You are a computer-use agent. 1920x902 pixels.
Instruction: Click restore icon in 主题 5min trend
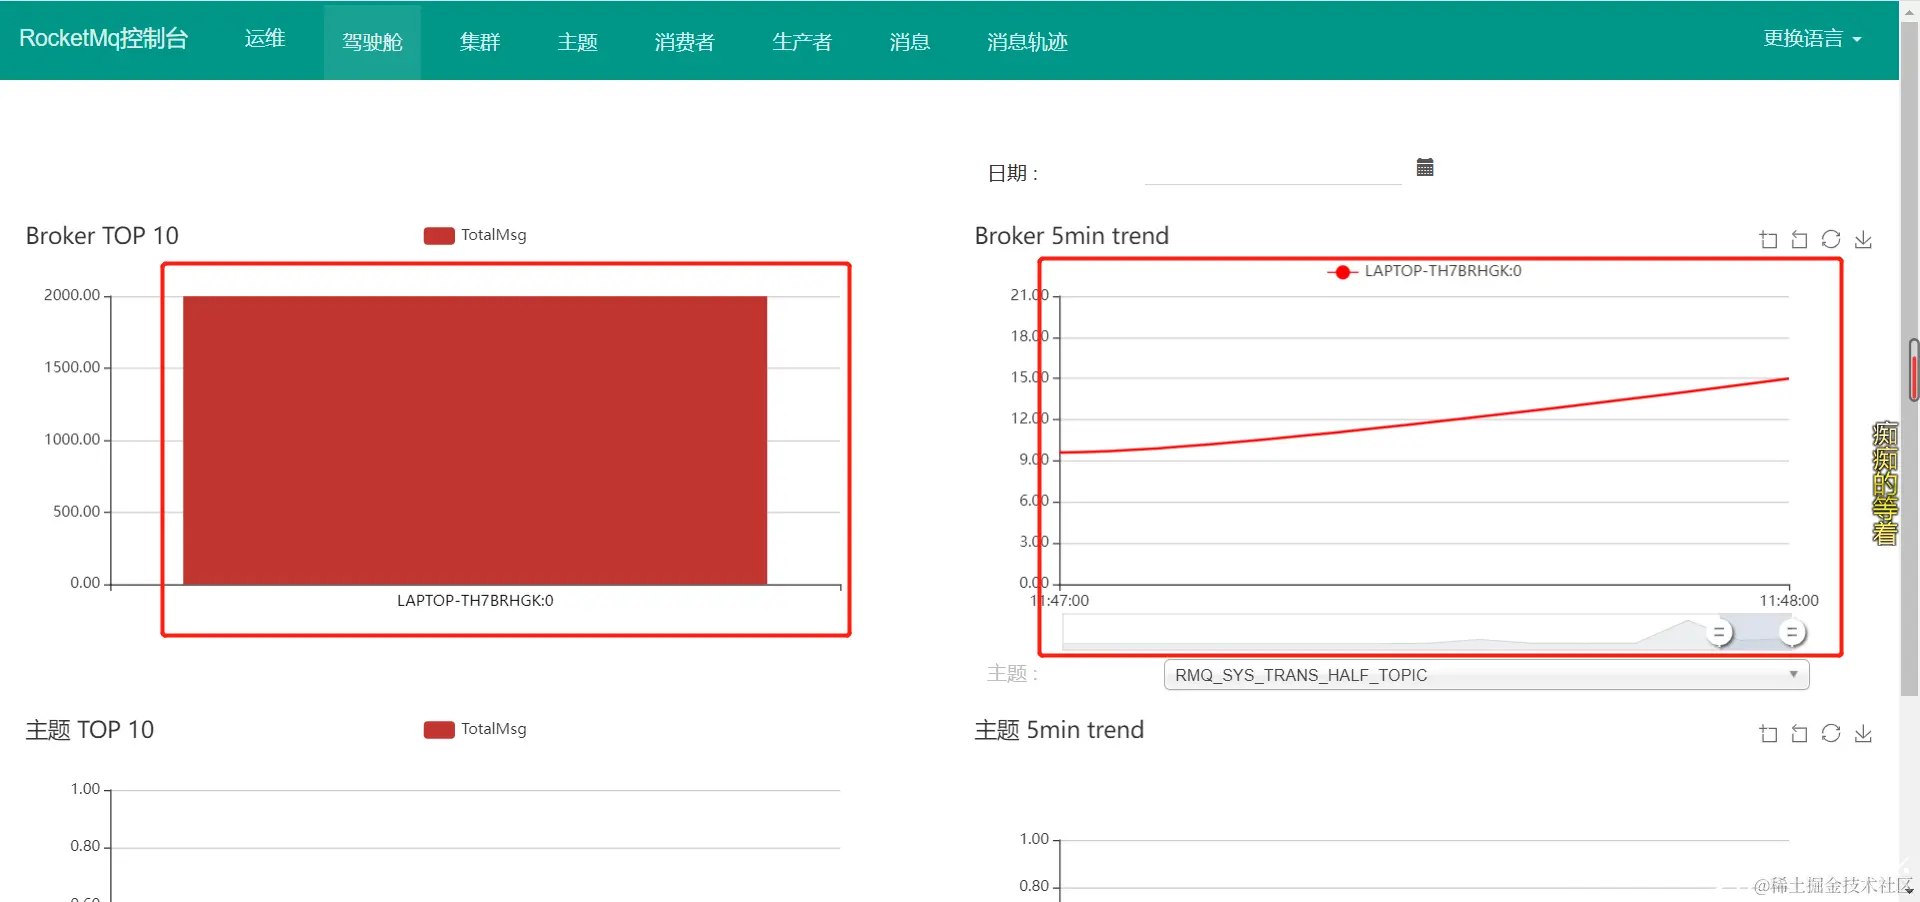[x=1831, y=734]
